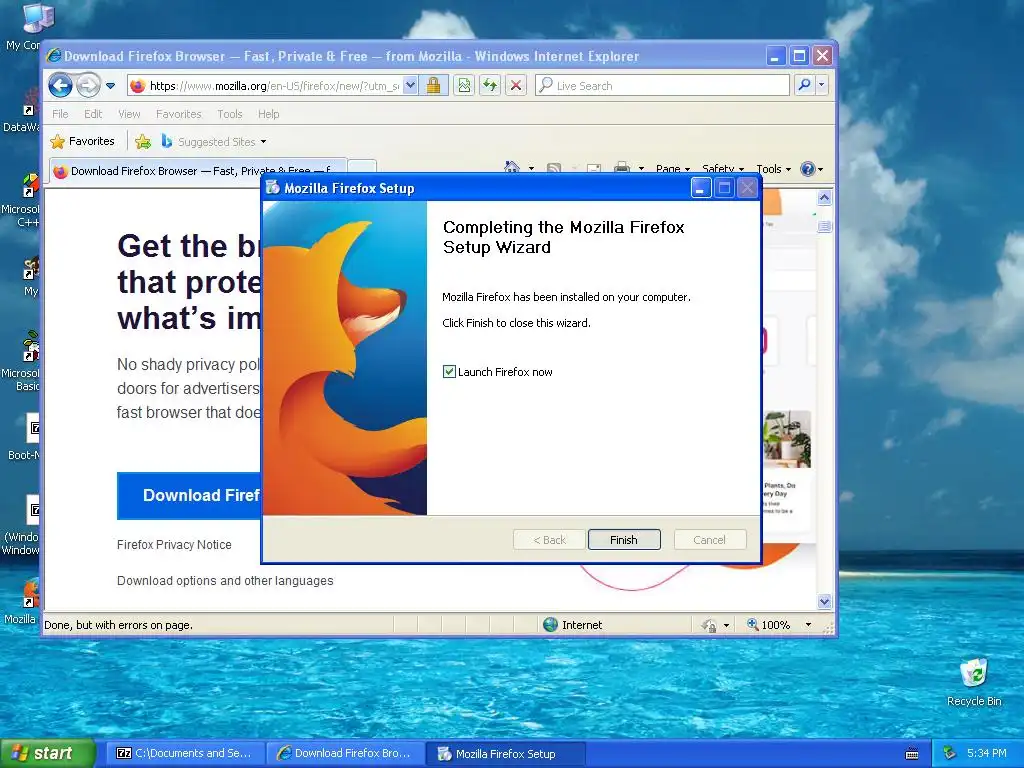Image resolution: width=1024 pixels, height=768 pixels.
Task: Click the IE Forward arrow button
Action: click(x=88, y=85)
